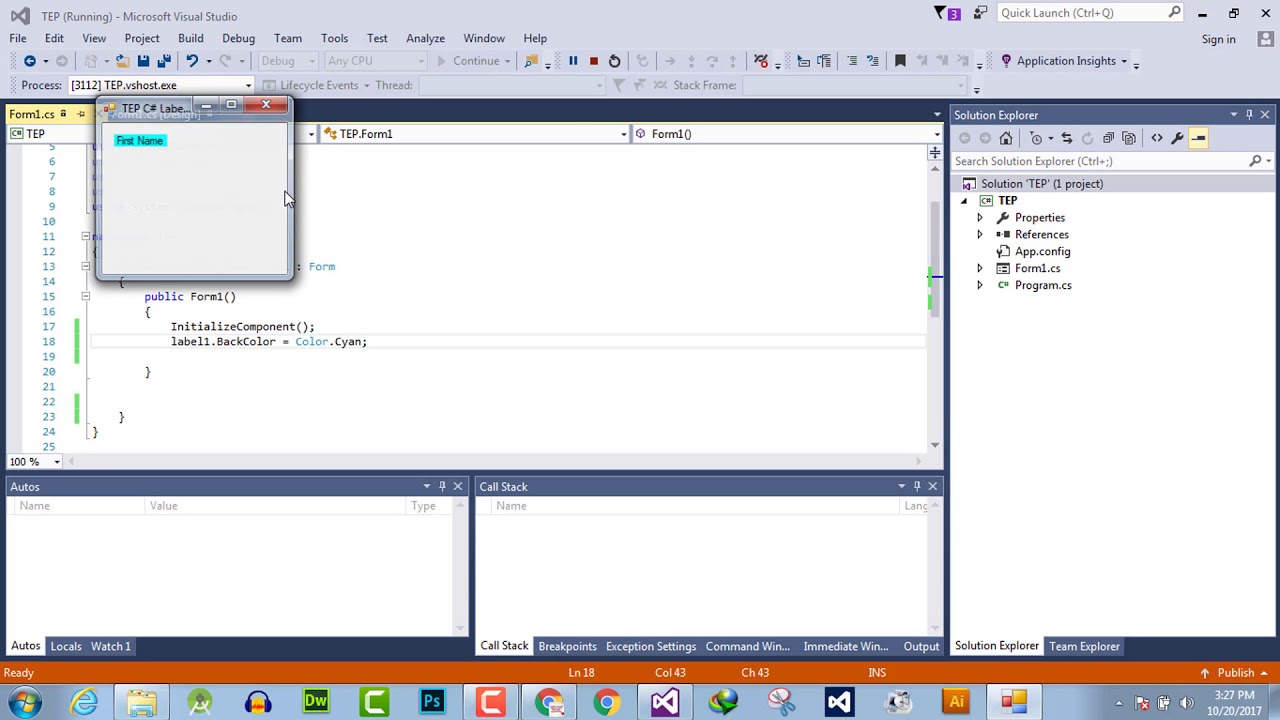The height and width of the screenshot is (720, 1280).
Task: Open Adobe Illustrator from the taskbar
Action: click(x=956, y=702)
